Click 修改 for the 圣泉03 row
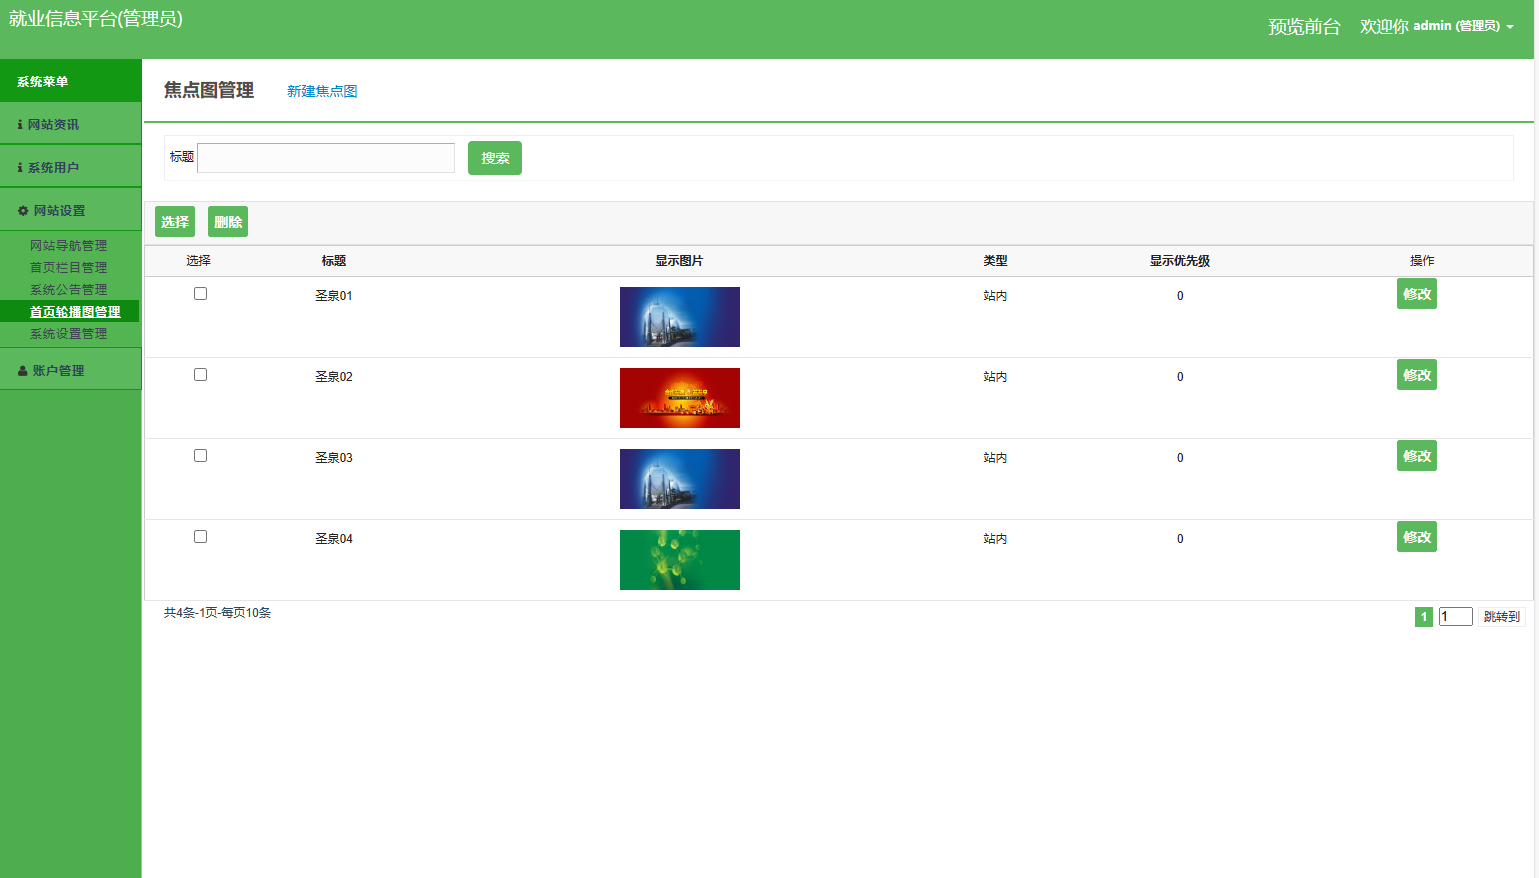1539x878 pixels. point(1416,456)
